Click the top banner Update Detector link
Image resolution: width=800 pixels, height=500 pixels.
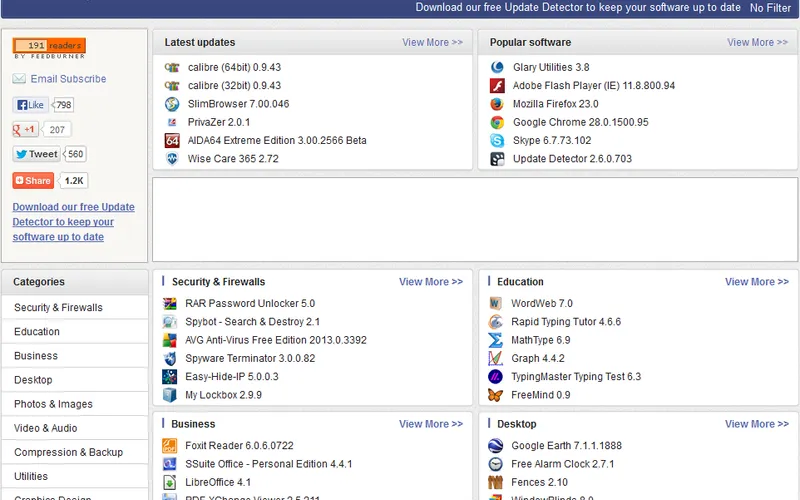(578, 8)
